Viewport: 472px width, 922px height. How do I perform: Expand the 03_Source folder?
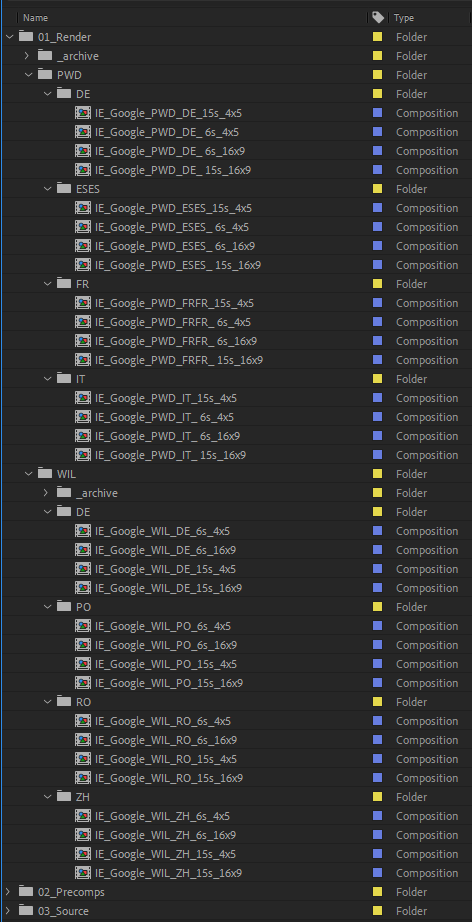[x=8, y=911]
